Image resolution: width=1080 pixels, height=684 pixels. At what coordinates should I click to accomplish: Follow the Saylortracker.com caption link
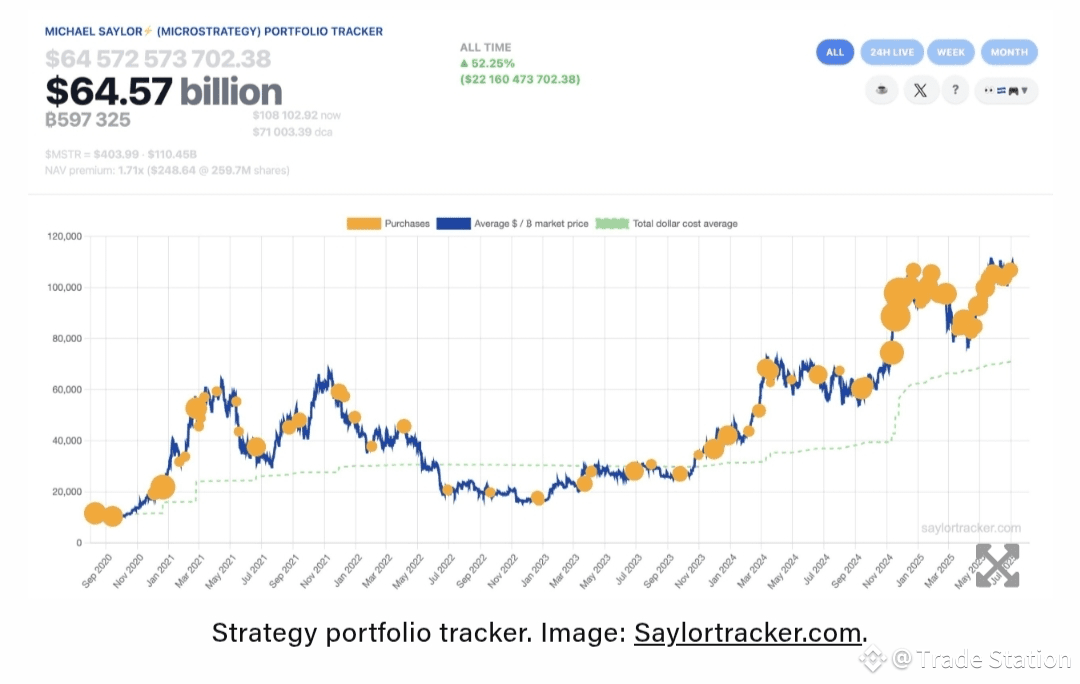(x=747, y=632)
